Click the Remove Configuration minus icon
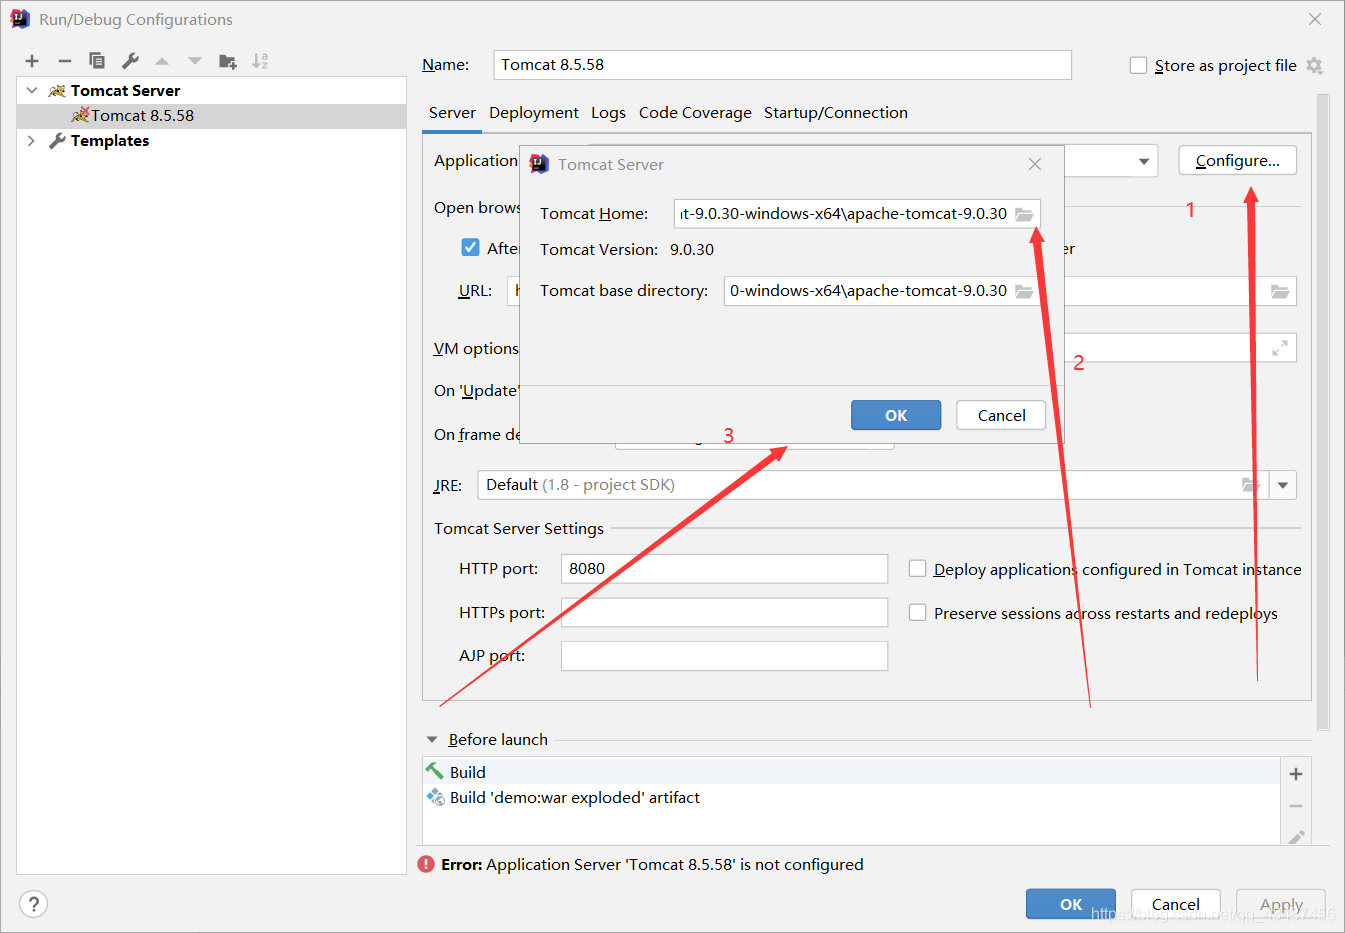 [65, 61]
